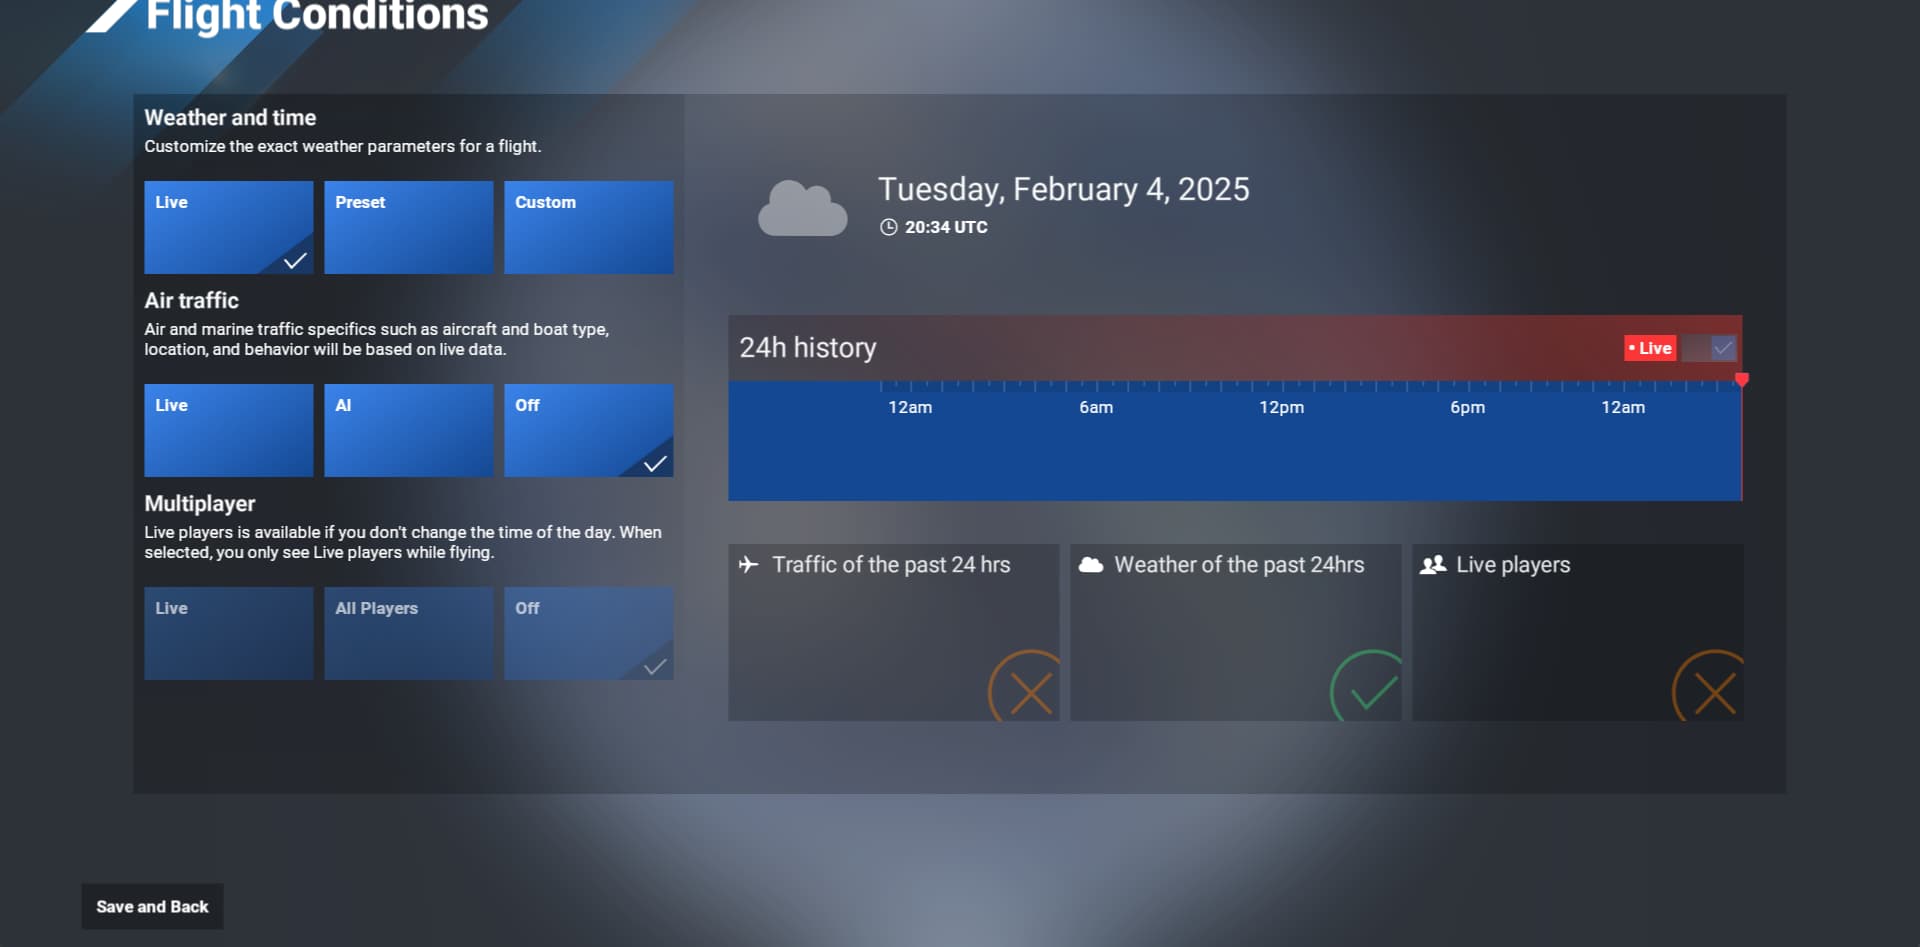Click the Flight Conditions title
The image size is (1920, 947).
pyautogui.click(x=317, y=16)
